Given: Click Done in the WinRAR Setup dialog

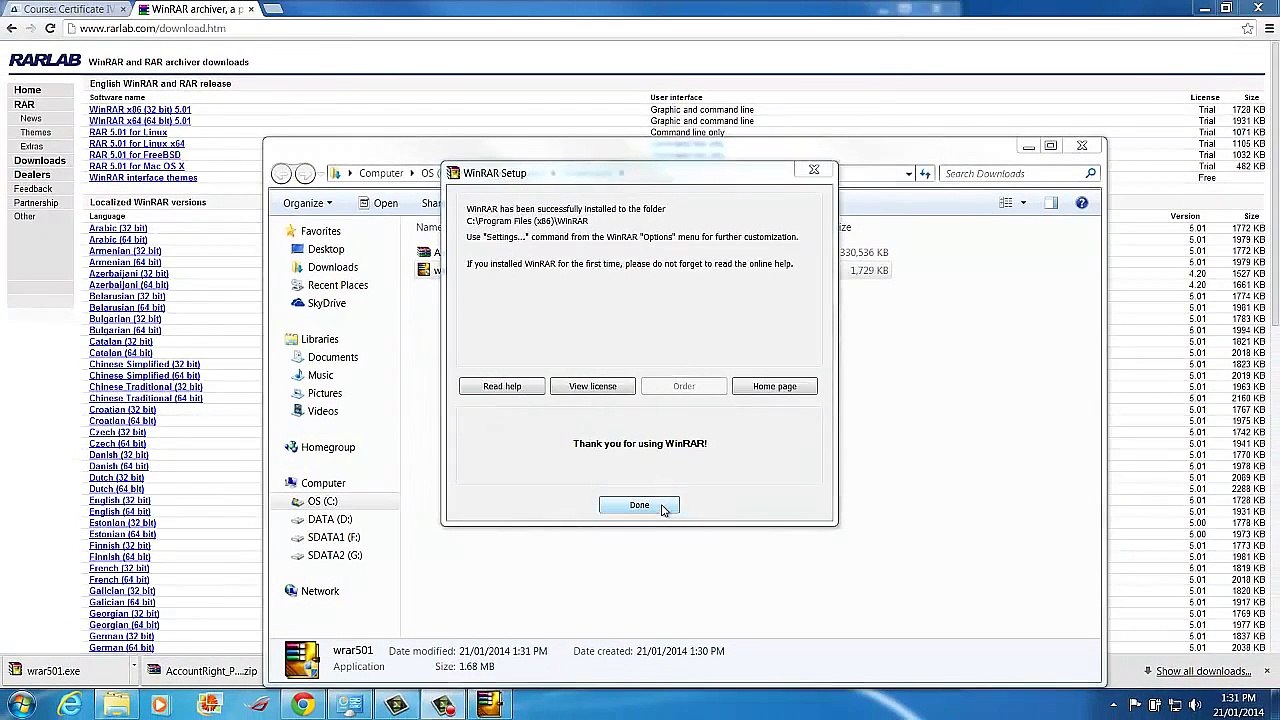Looking at the screenshot, I should 639,505.
